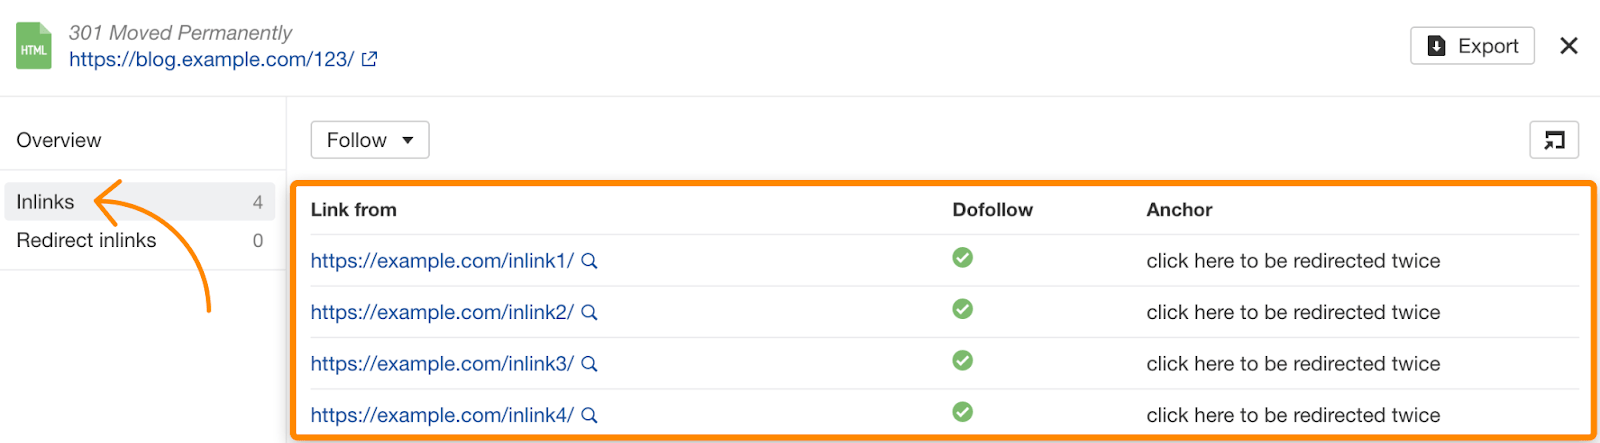The height and width of the screenshot is (443, 1600).
Task: Click magnifier icon next to inlink1 URL
Action: 590,261
